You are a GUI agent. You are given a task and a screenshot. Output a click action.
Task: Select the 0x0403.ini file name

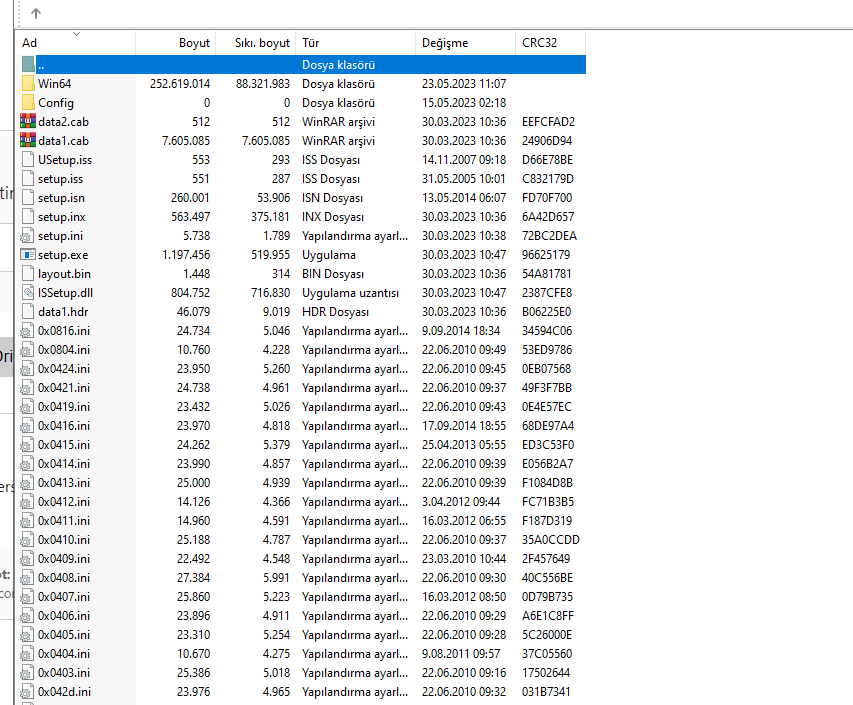pyautogui.click(x=64, y=673)
